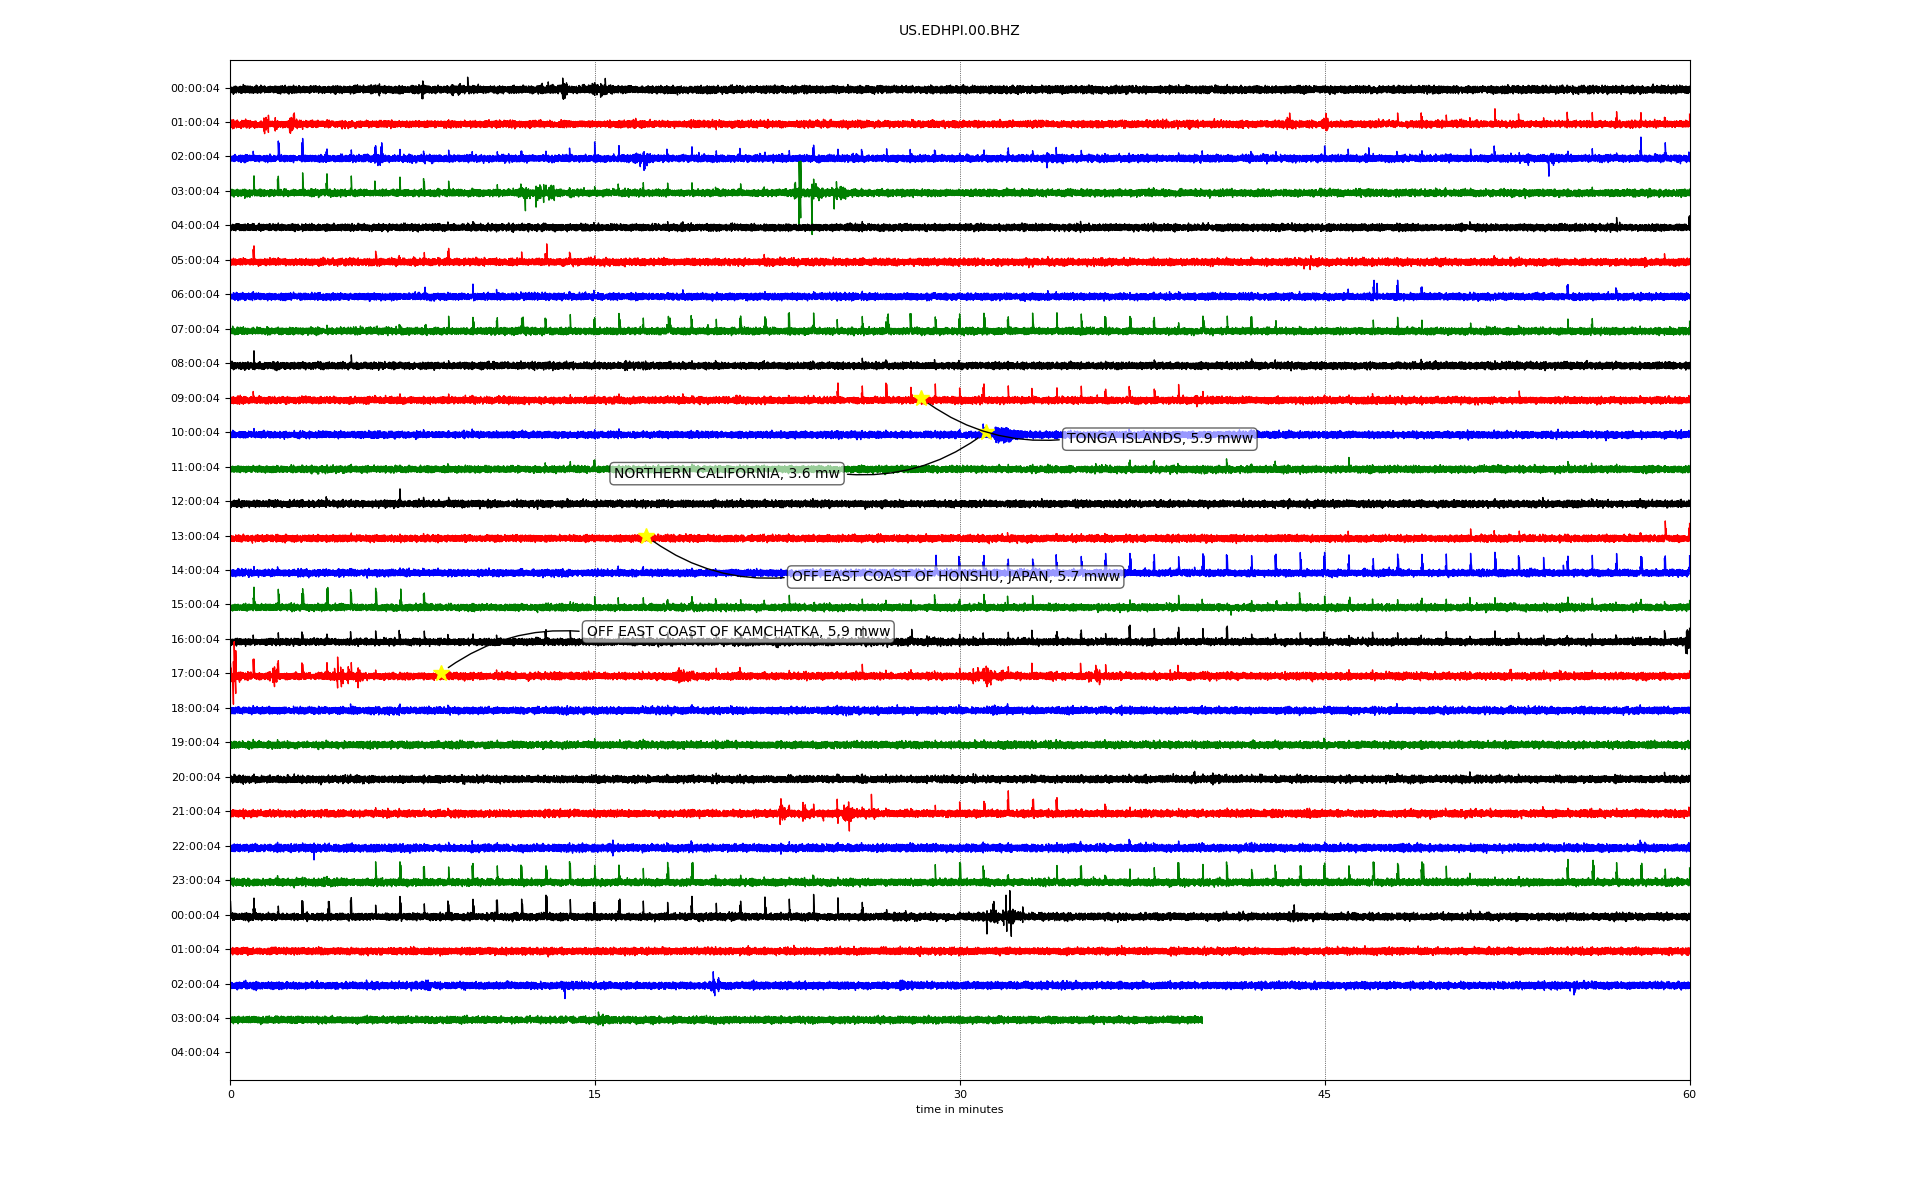Image resolution: width=1920 pixels, height=1200 pixels.
Task: Click the black seismic burst on the second 00:00:04 trace
Action: pyautogui.click(x=1008, y=915)
